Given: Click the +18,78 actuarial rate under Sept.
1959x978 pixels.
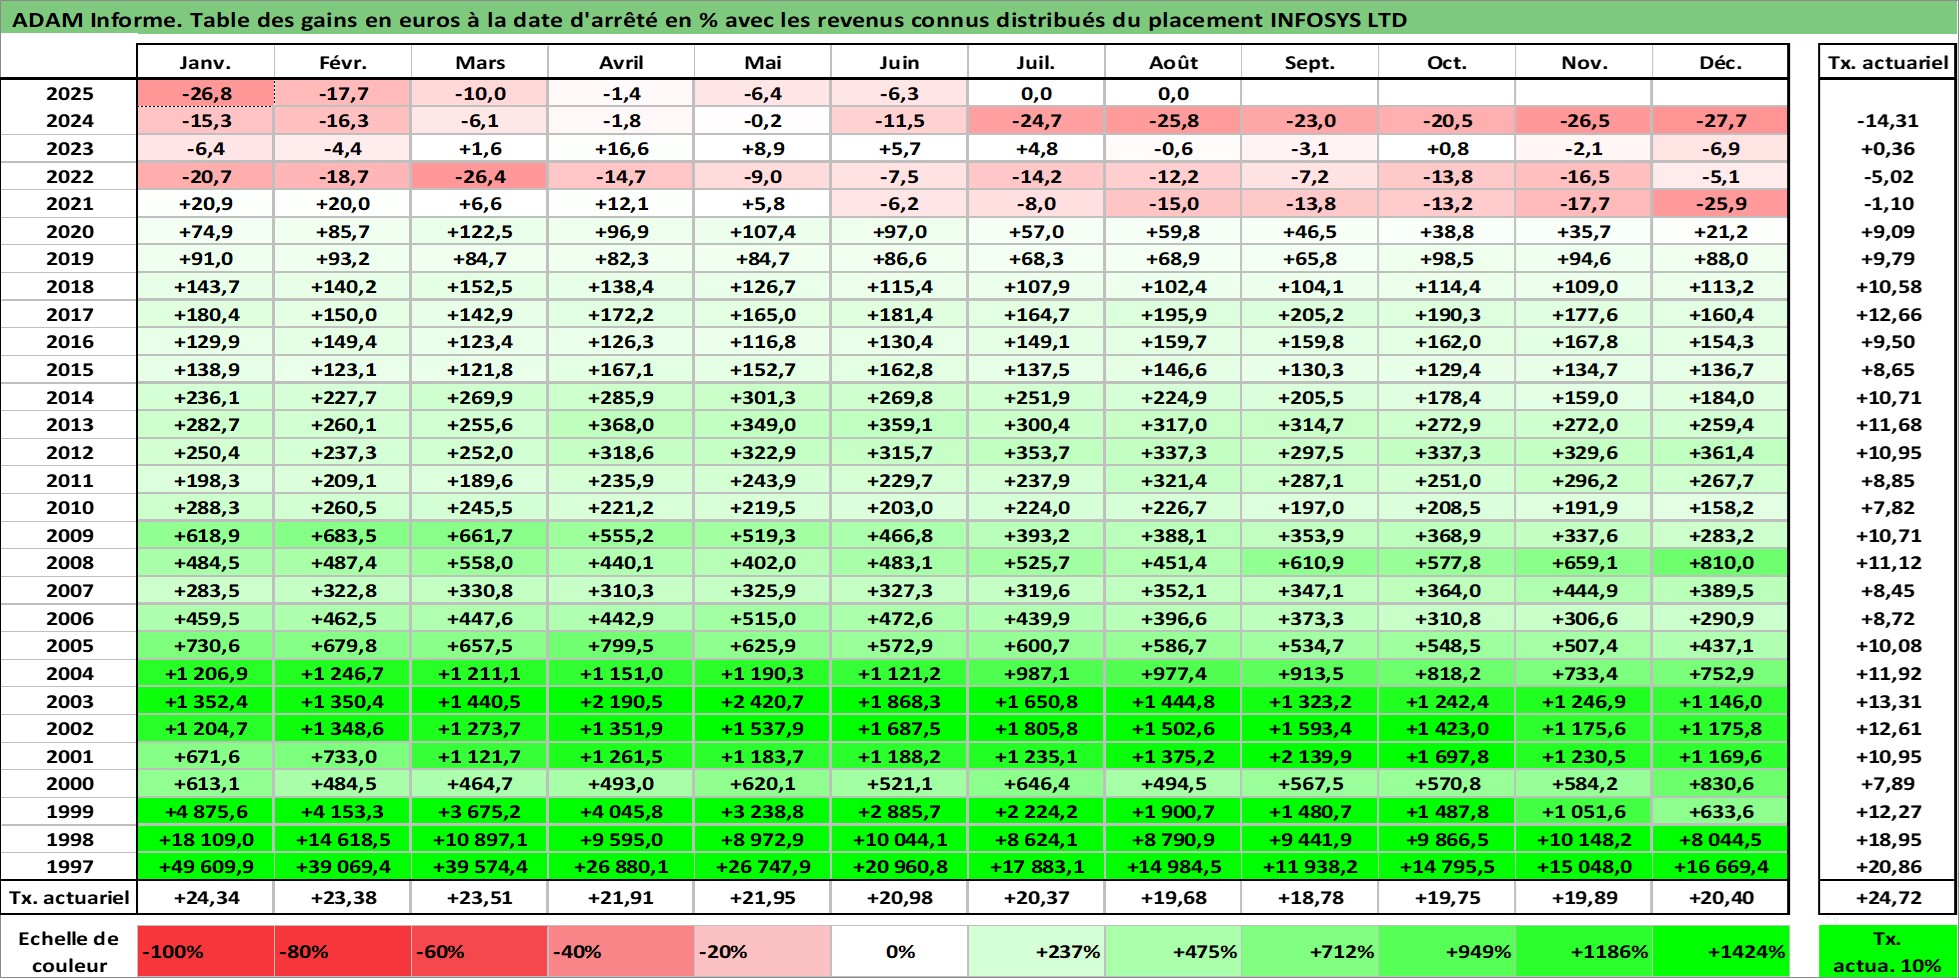Looking at the screenshot, I should click(1310, 897).
